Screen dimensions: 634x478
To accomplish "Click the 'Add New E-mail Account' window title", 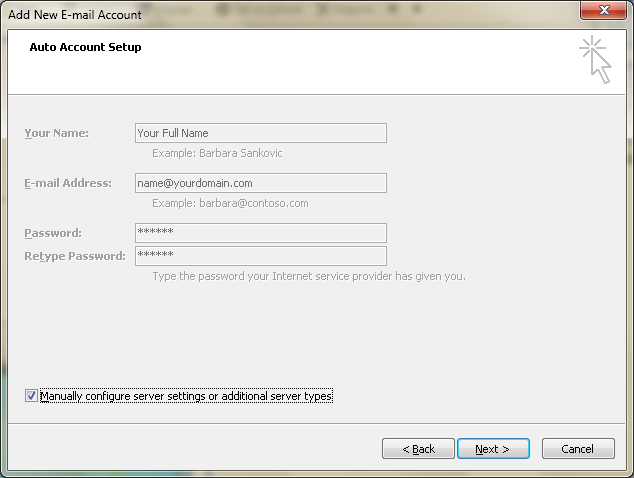I will 75,15.
